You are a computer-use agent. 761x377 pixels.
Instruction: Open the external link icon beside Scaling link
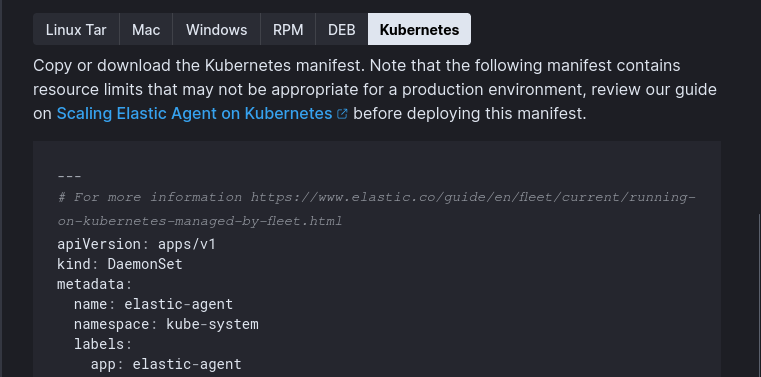pos(342,114)
